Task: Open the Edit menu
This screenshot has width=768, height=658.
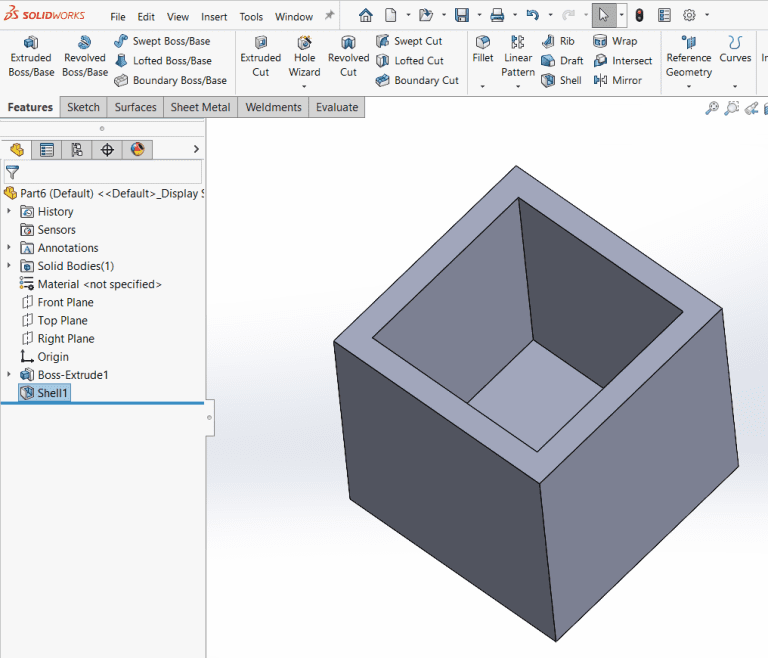Action: pyautogui.click(x=146, y=17)
